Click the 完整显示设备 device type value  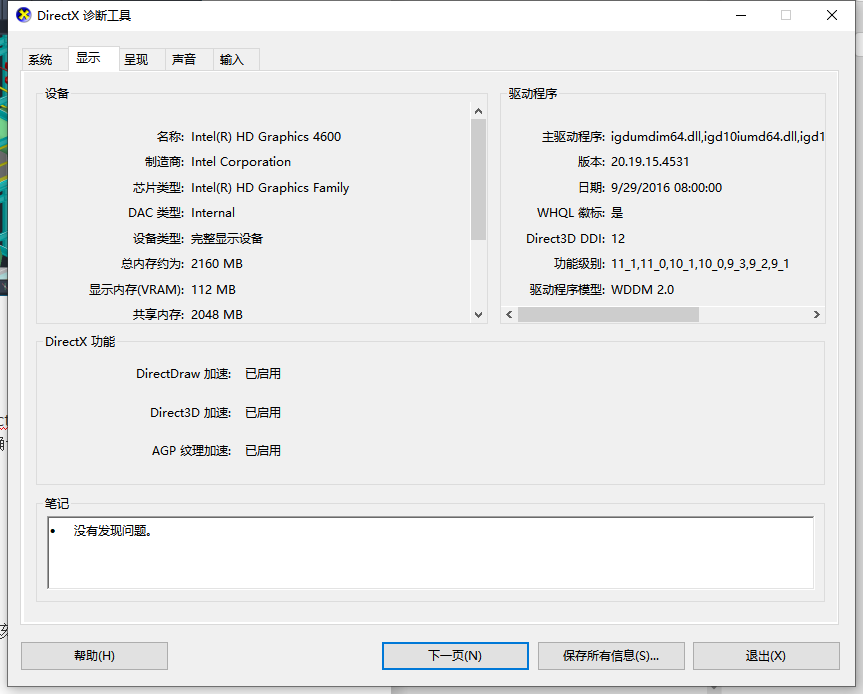(227, 238)
